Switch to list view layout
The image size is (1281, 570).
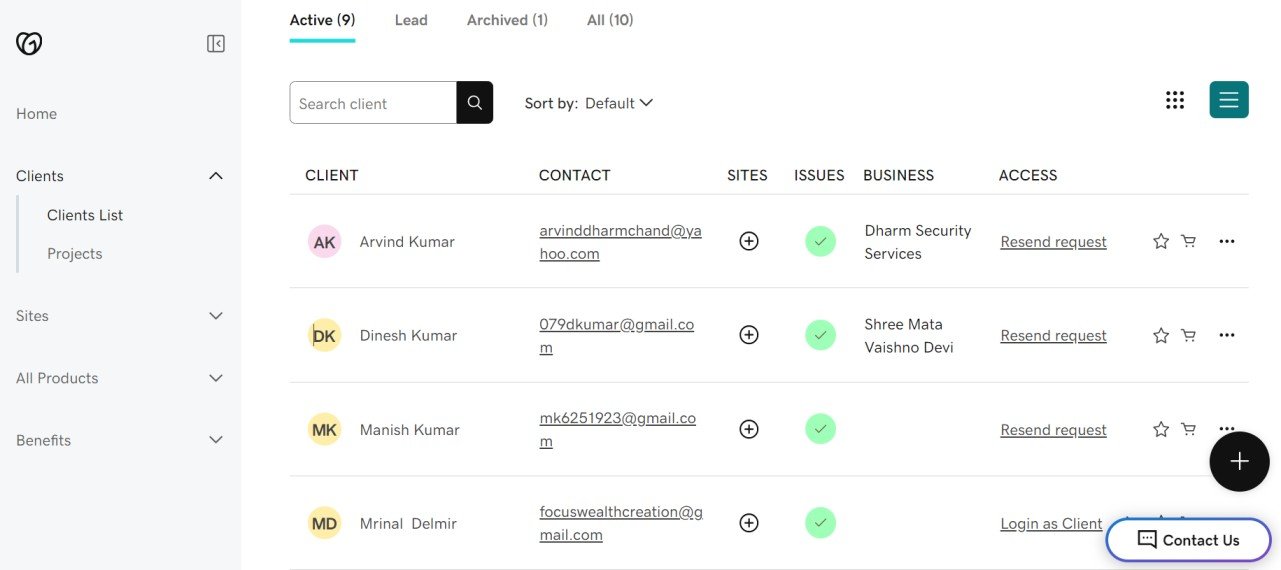tap(1229, 100)
